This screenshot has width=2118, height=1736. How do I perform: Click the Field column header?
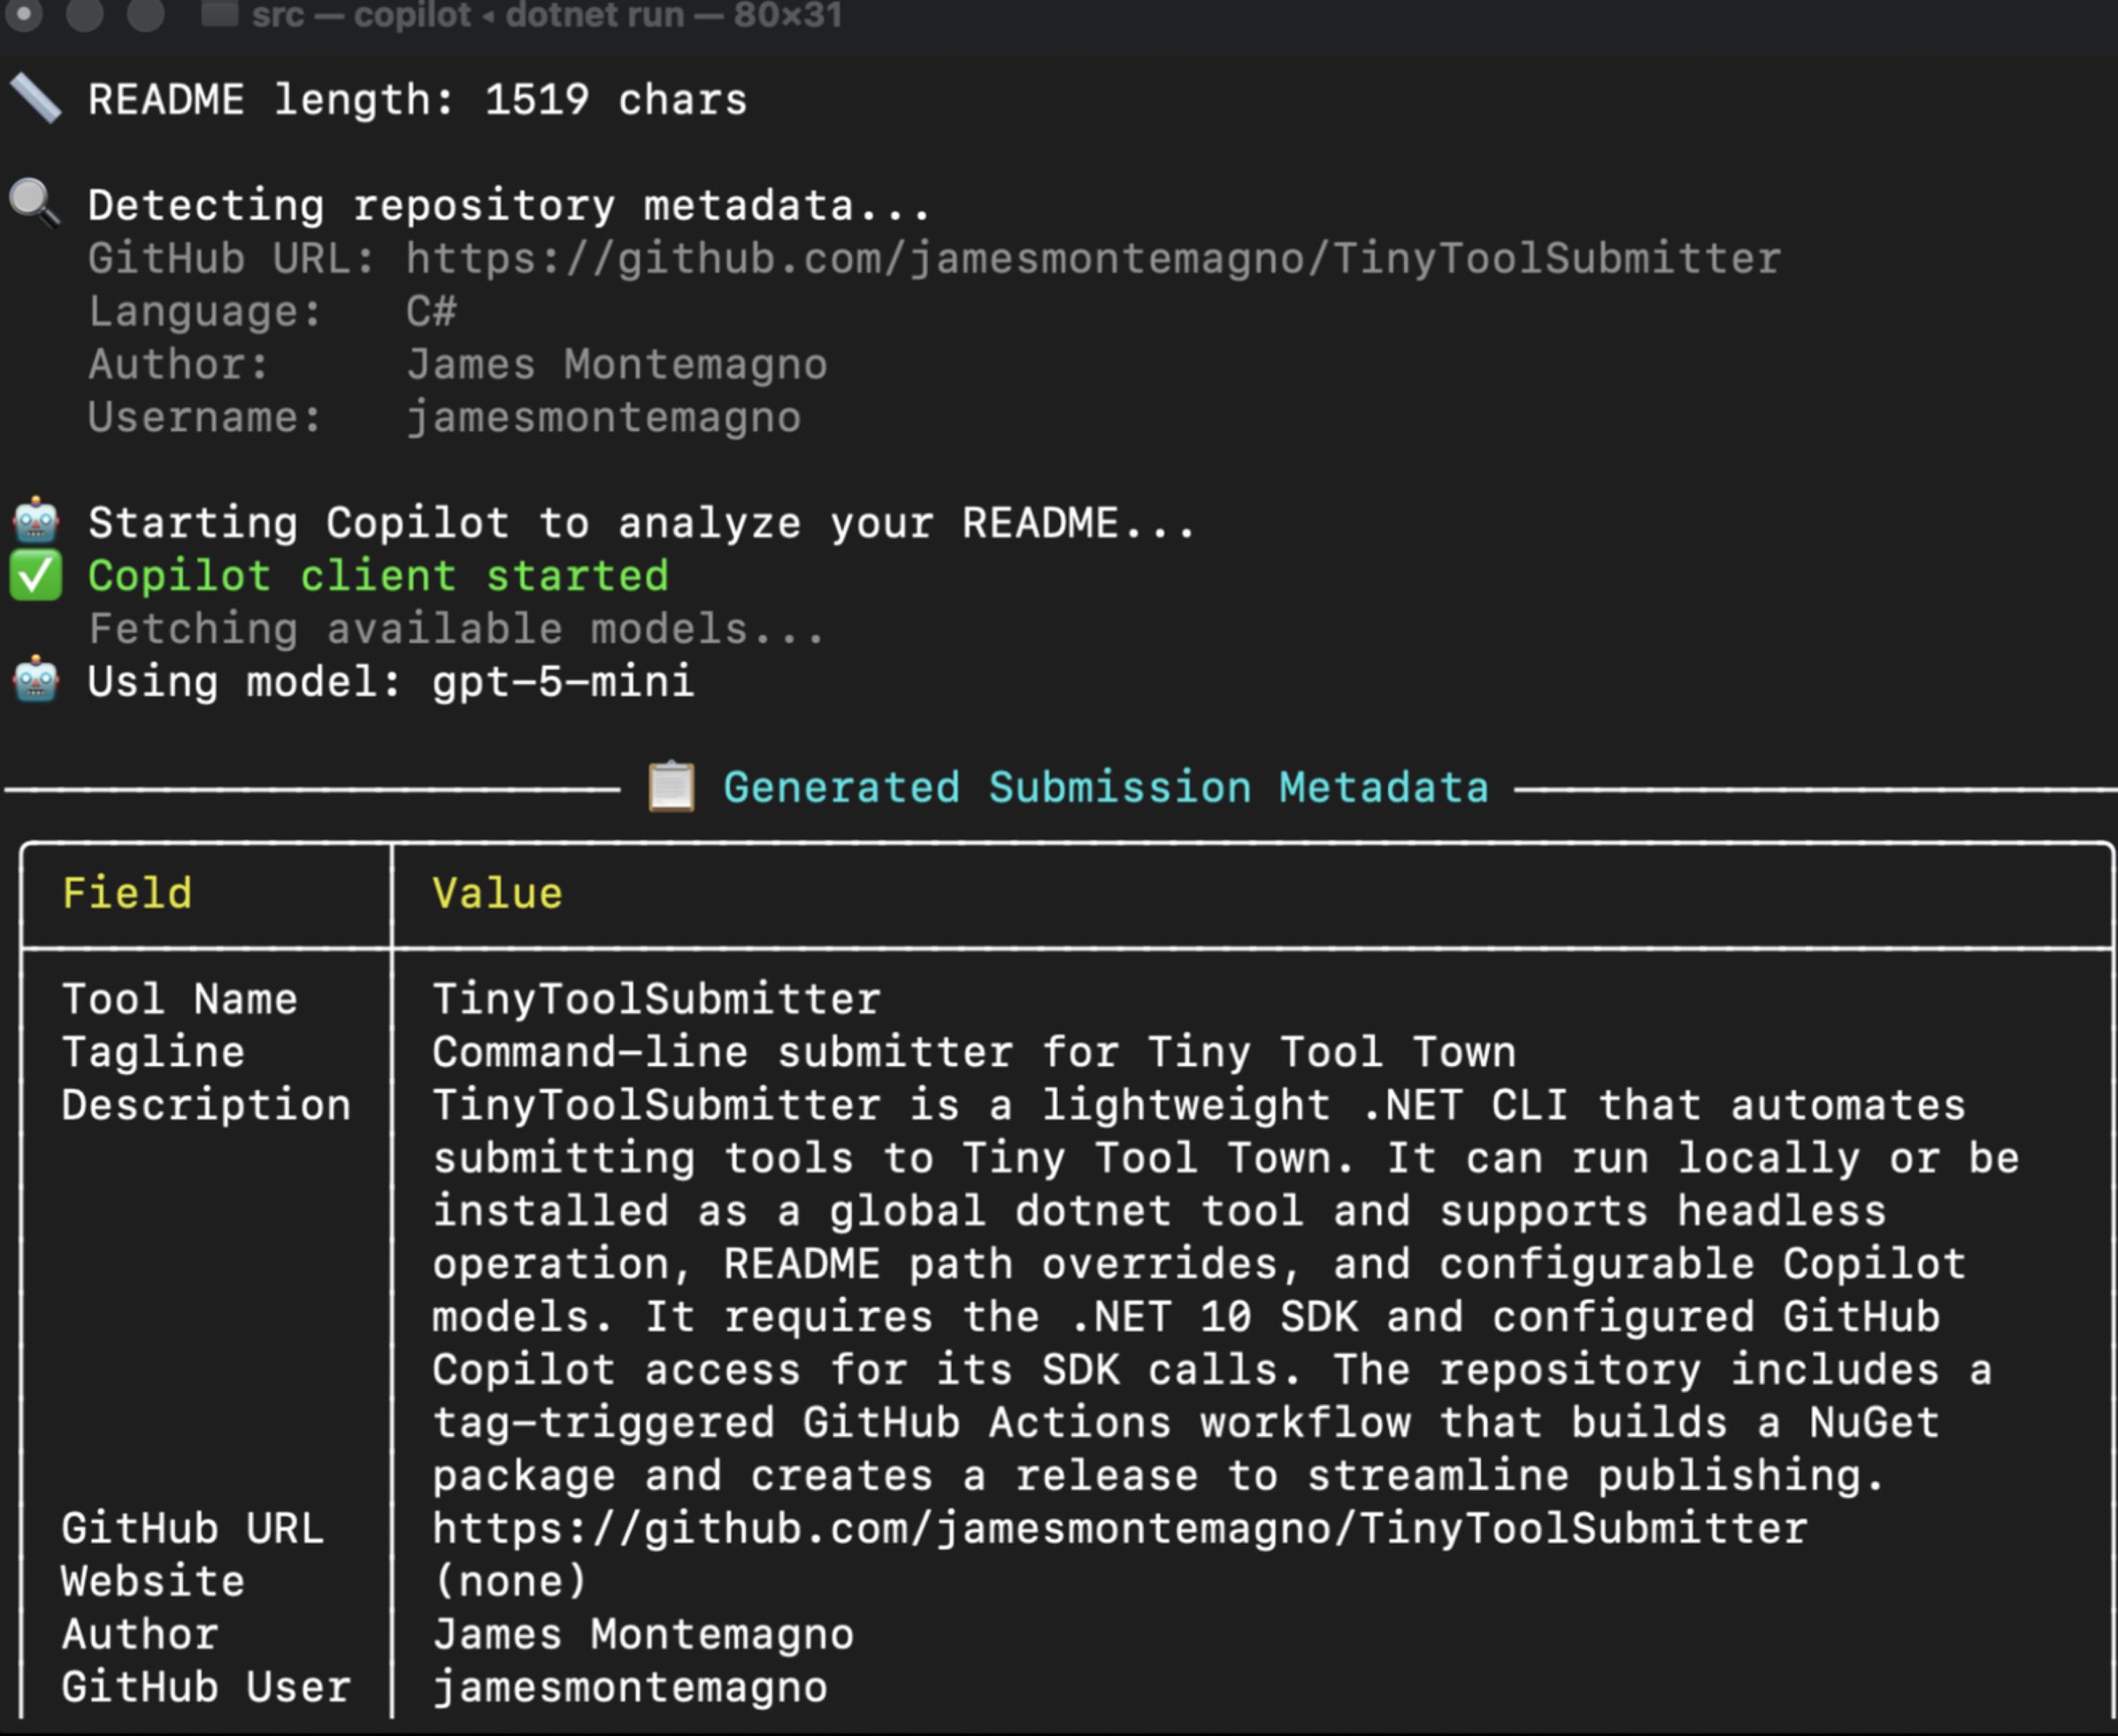click(x=127, y=891)
